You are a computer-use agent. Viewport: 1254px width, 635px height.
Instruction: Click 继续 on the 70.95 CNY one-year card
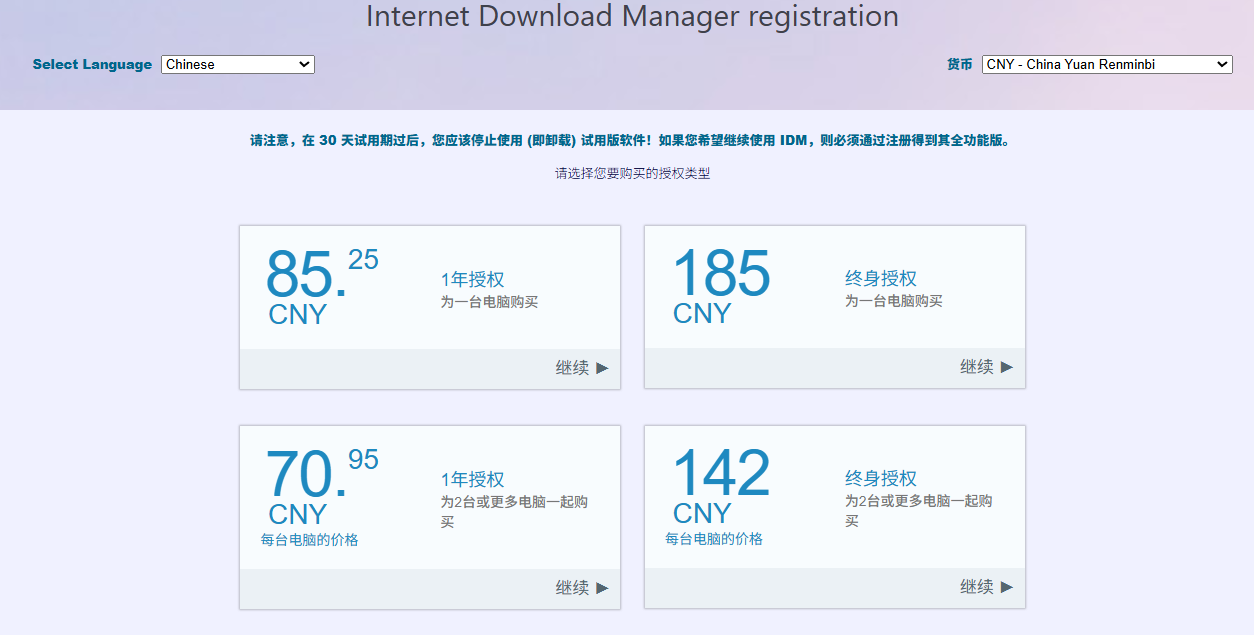coord(582,588)
